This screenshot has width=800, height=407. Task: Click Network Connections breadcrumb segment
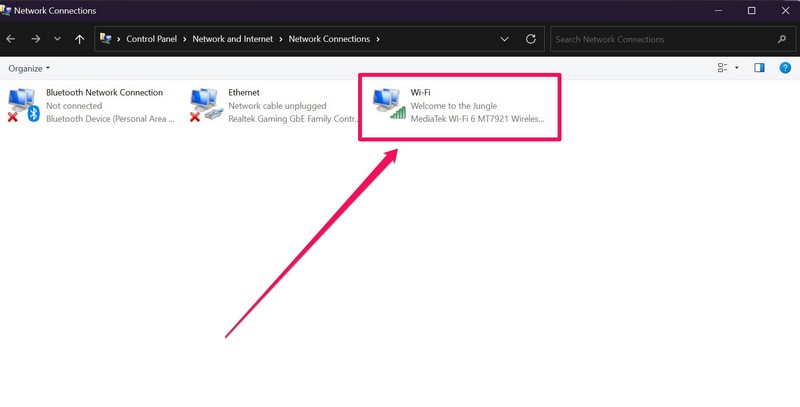click(328, 39)
